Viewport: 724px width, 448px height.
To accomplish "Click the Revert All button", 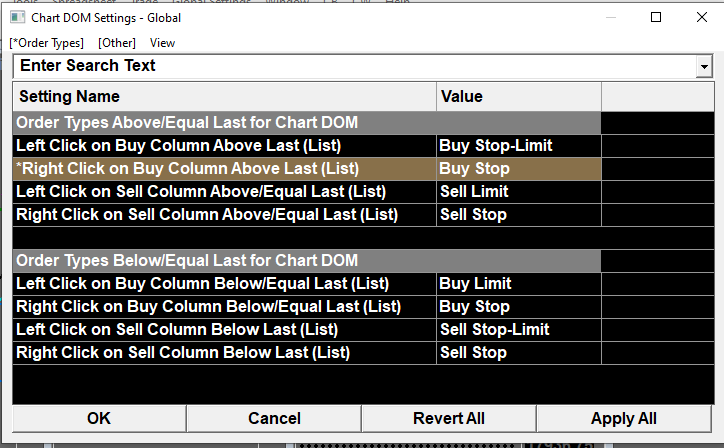I will point(448,418).
